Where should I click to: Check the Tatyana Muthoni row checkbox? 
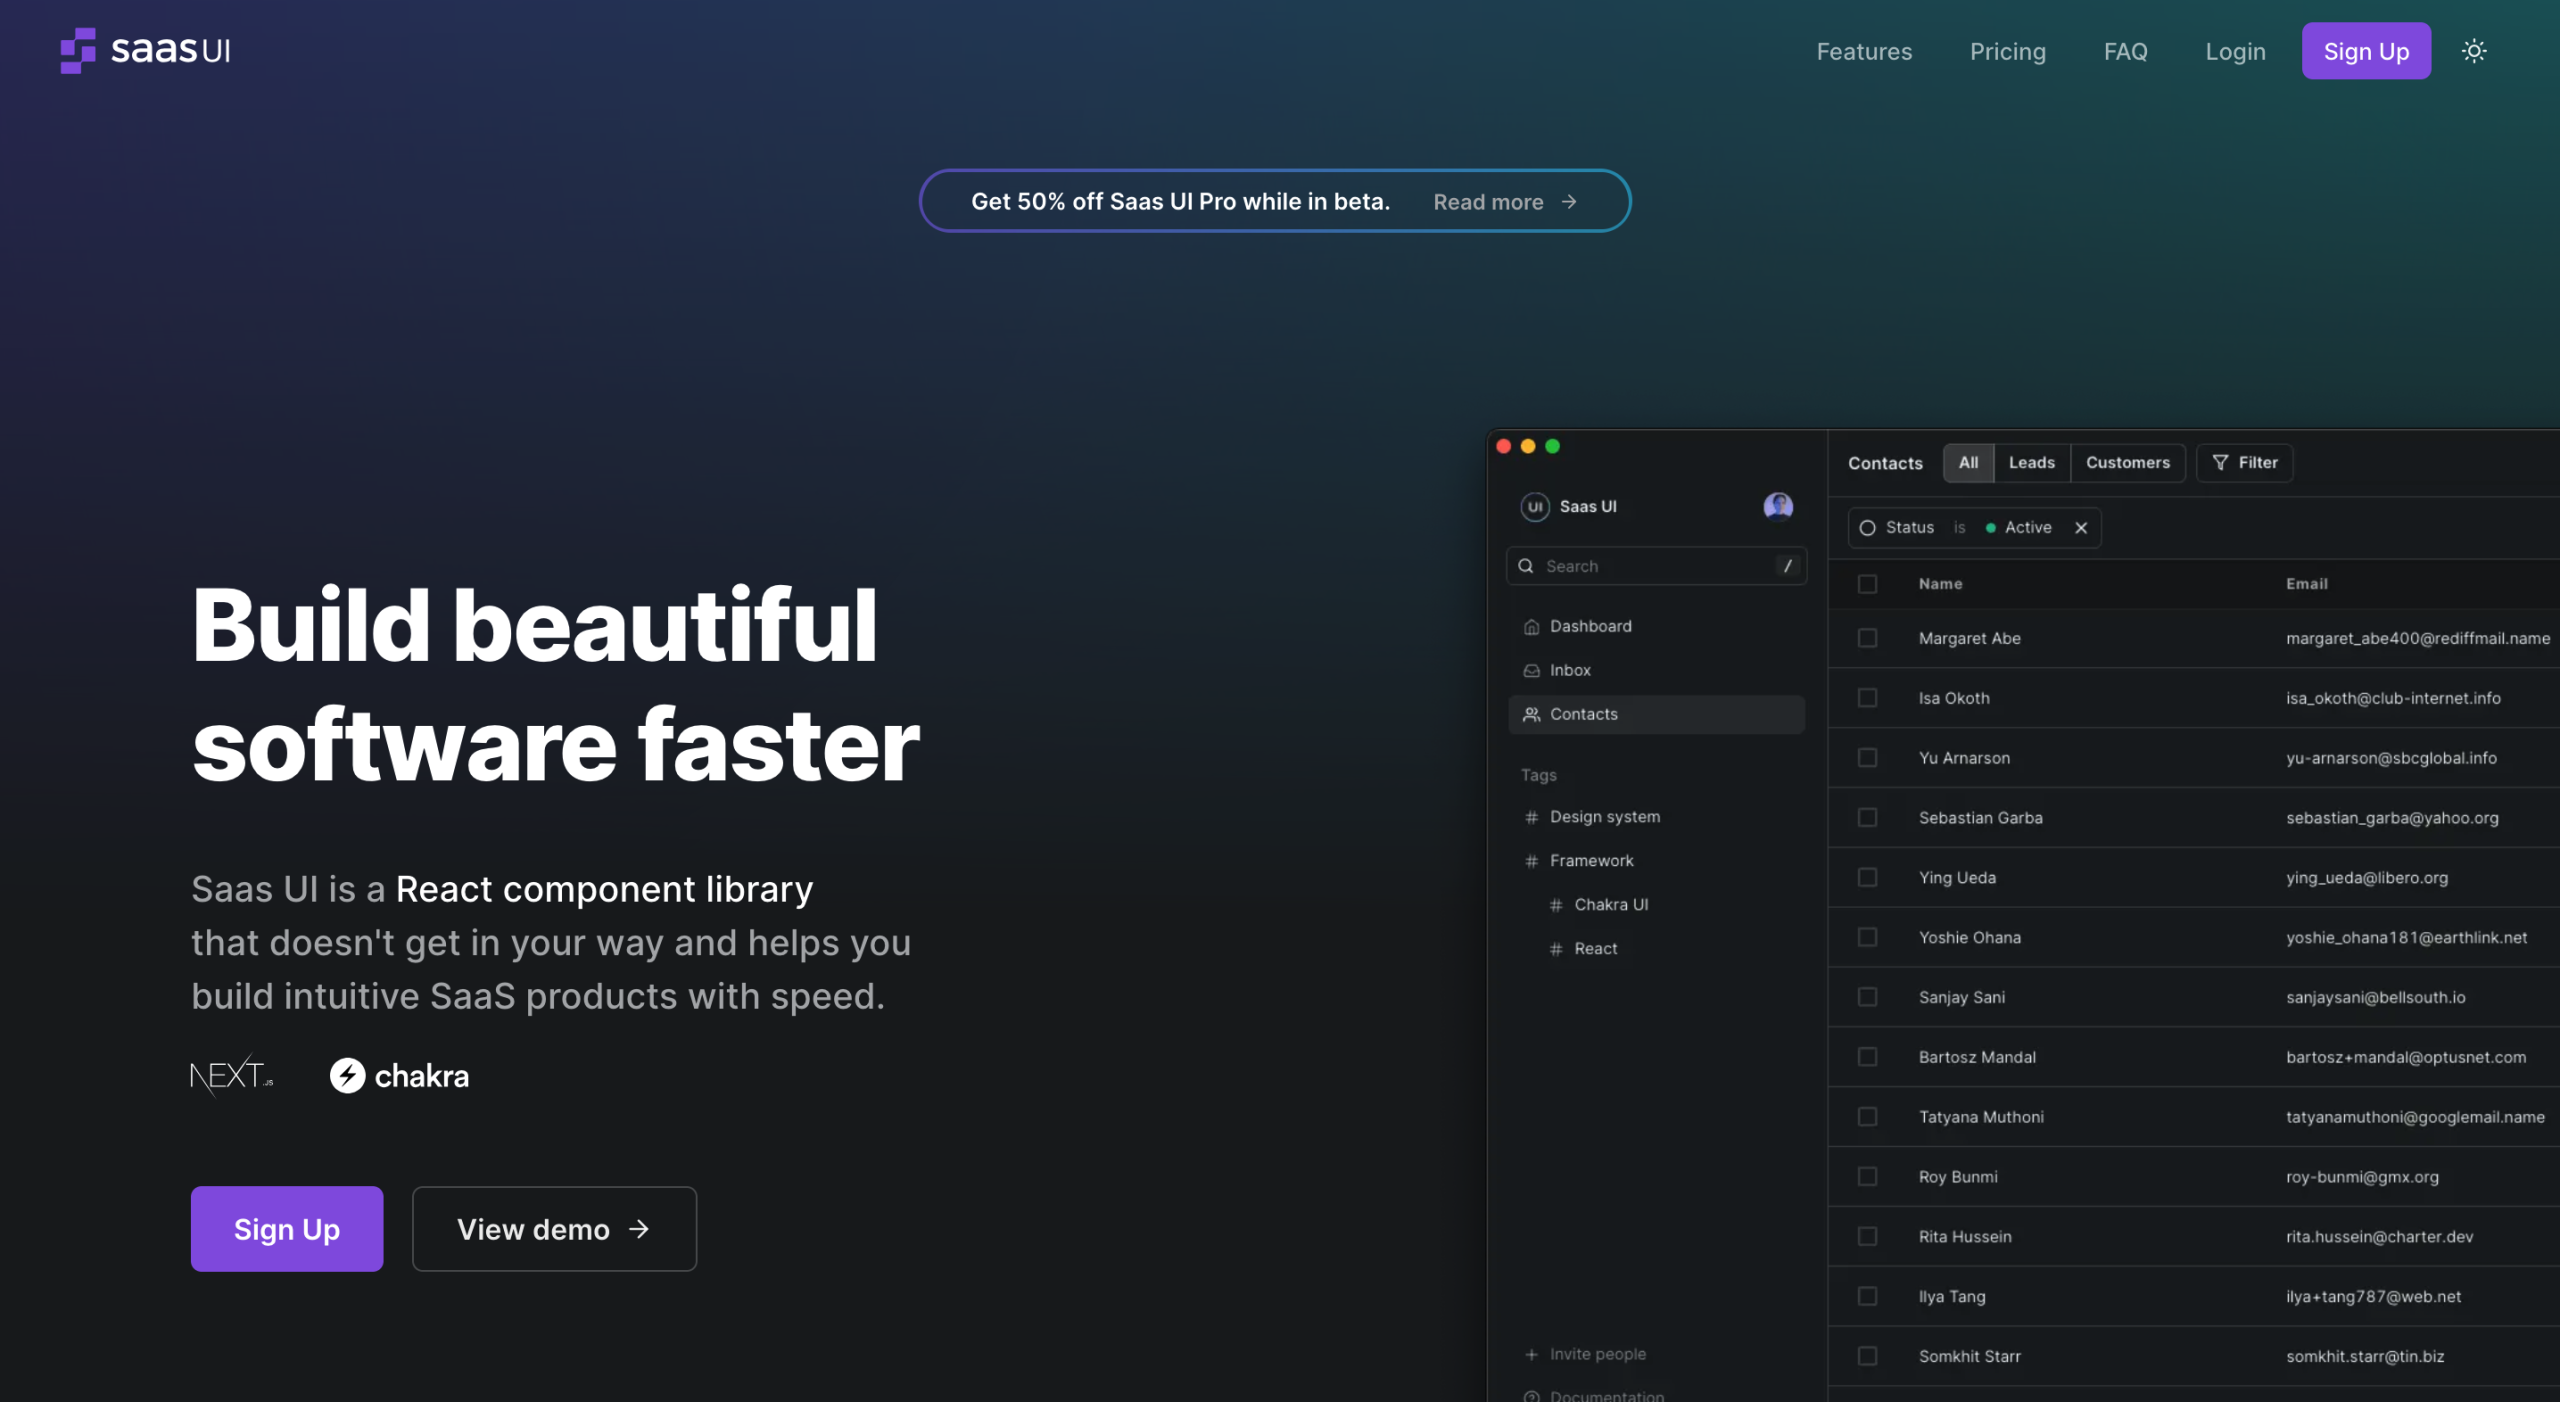[1867, 1117]
